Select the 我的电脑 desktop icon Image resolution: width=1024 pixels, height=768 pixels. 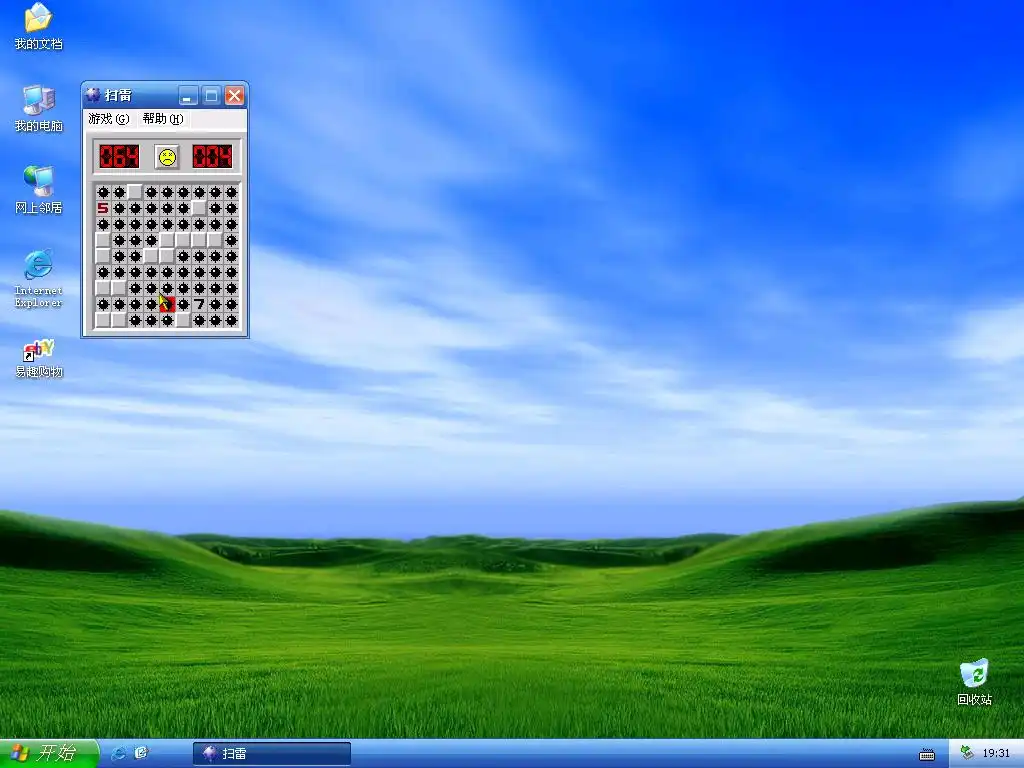(x=39, y=108)
